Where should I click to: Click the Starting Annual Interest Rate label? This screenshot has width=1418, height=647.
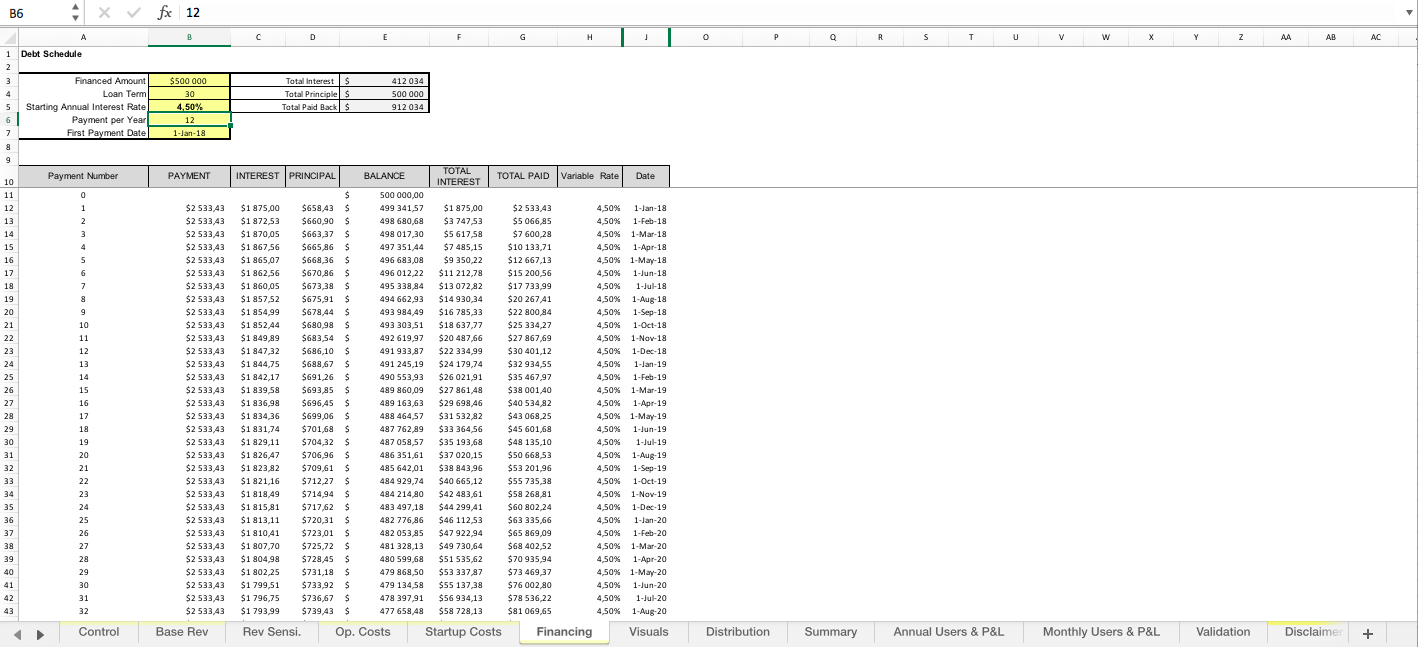86,107
